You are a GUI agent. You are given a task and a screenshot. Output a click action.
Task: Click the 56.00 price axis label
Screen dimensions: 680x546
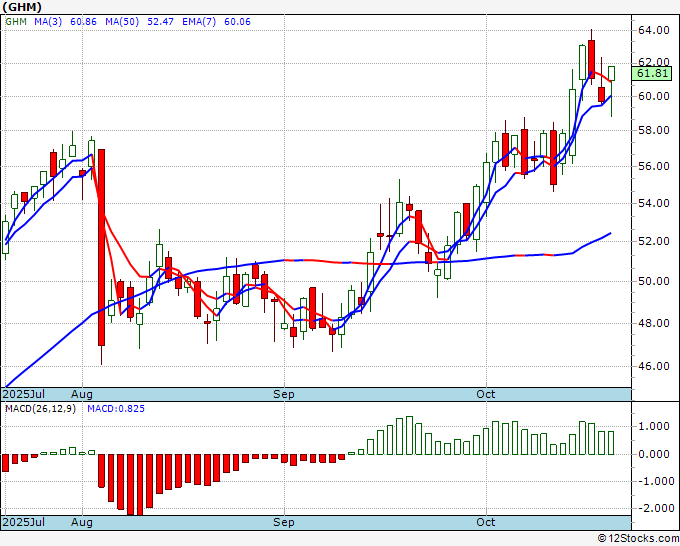654,167
